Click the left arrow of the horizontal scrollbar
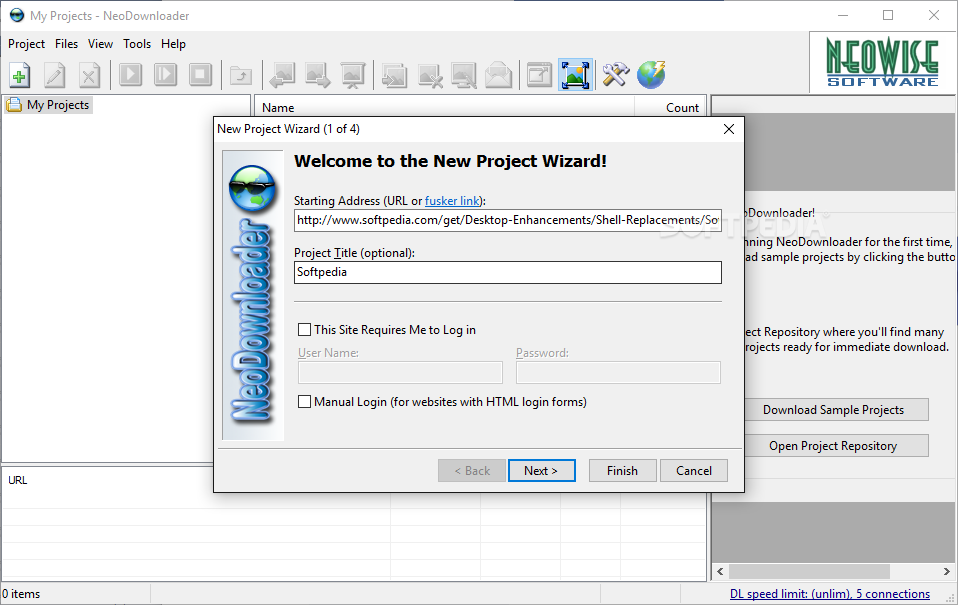This screenshot has height=605, width=958. (720, 571)
